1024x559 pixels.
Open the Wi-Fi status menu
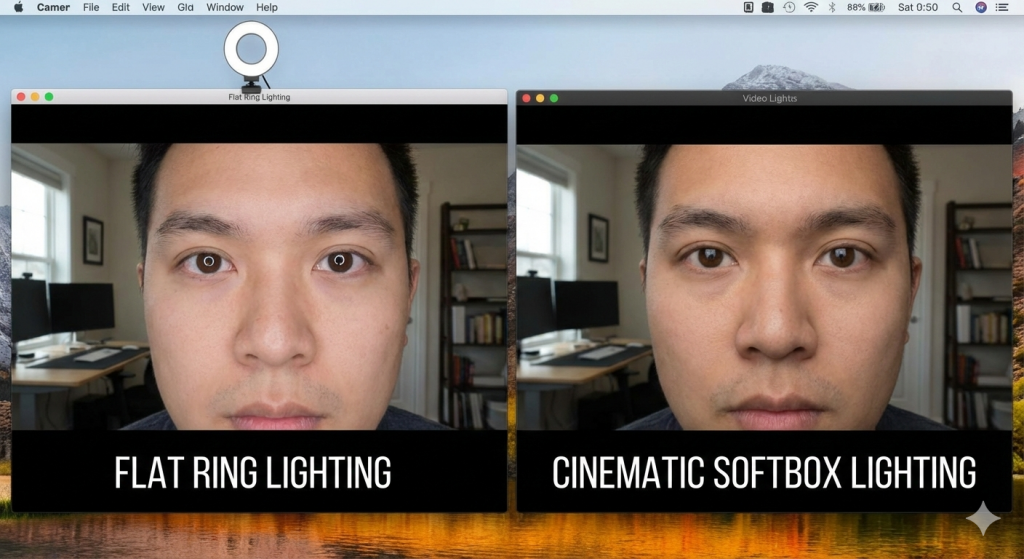810,7
